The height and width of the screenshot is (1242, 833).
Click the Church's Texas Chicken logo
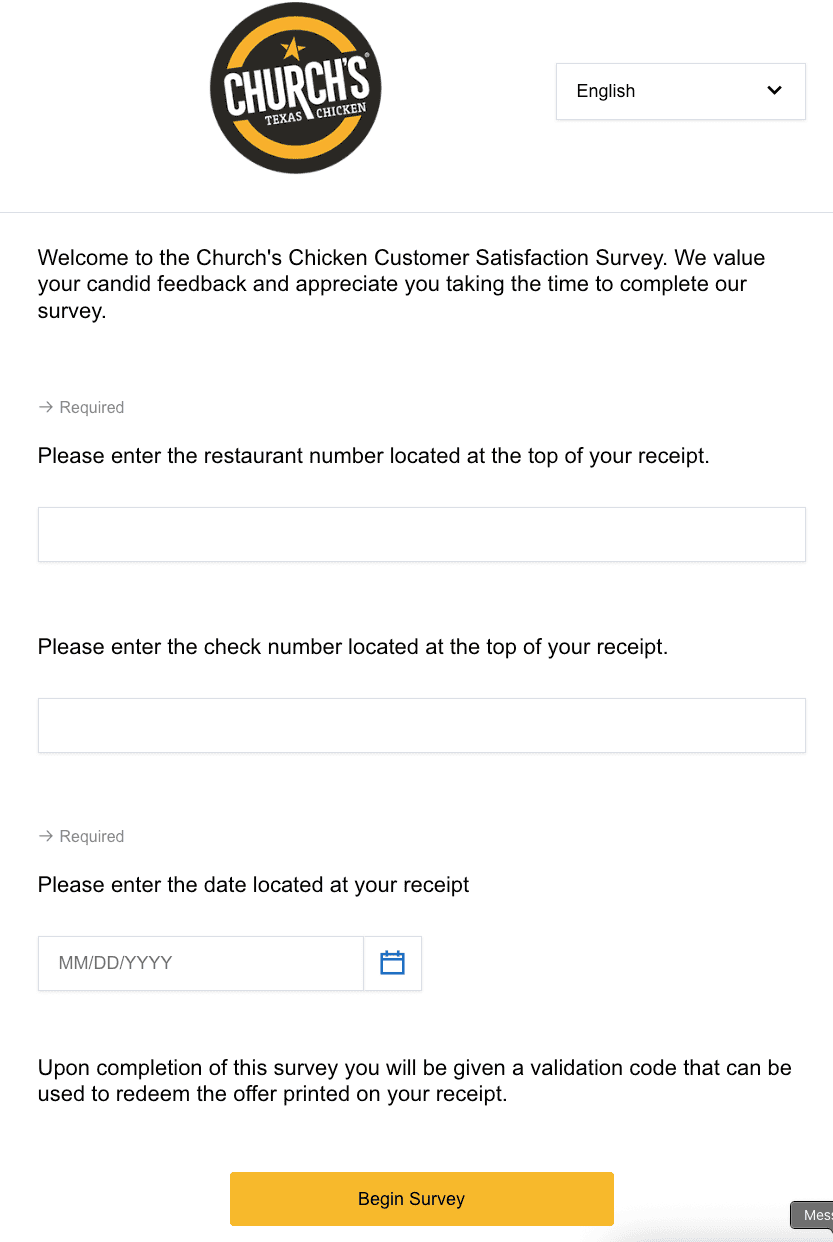(296, 90)
